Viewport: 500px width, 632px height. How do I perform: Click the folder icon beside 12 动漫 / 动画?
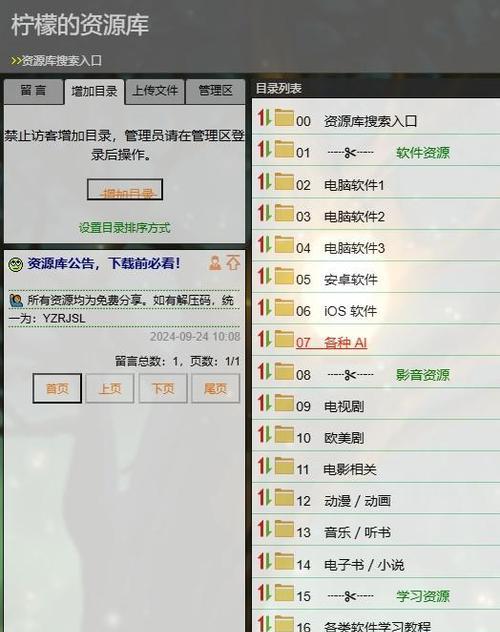284,498
